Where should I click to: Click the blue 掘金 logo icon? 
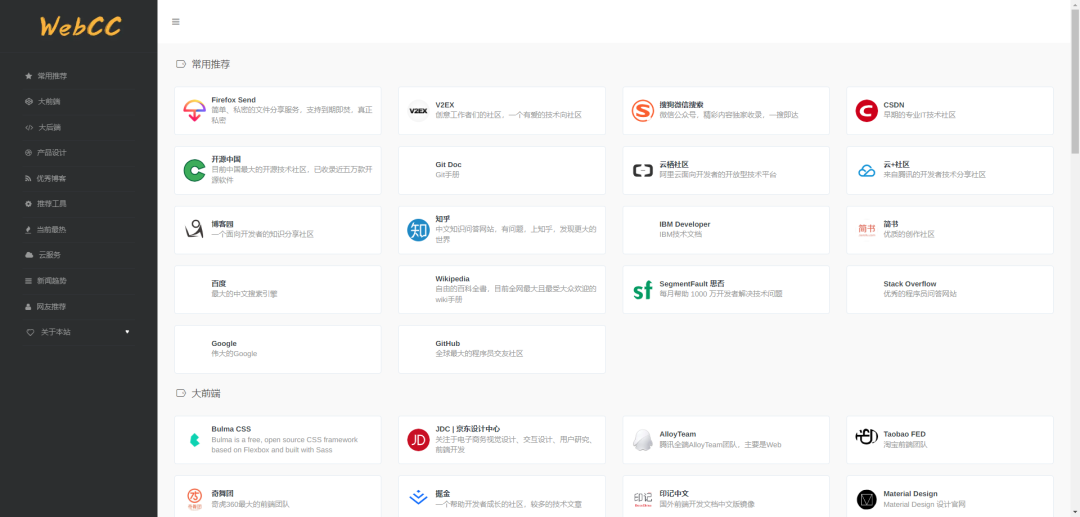coord(418,497)
